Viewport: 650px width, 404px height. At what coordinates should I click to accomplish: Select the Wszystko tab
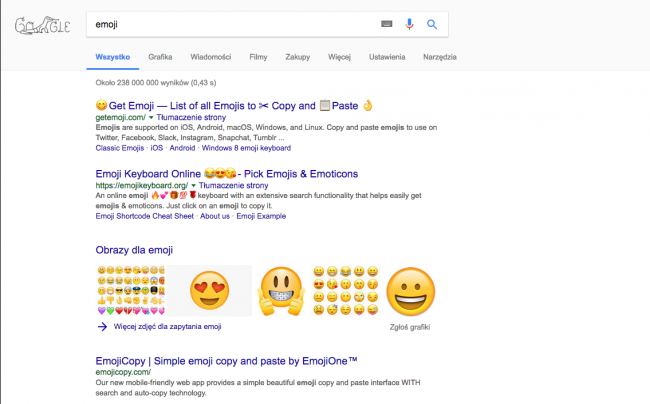tap(113, 57)
